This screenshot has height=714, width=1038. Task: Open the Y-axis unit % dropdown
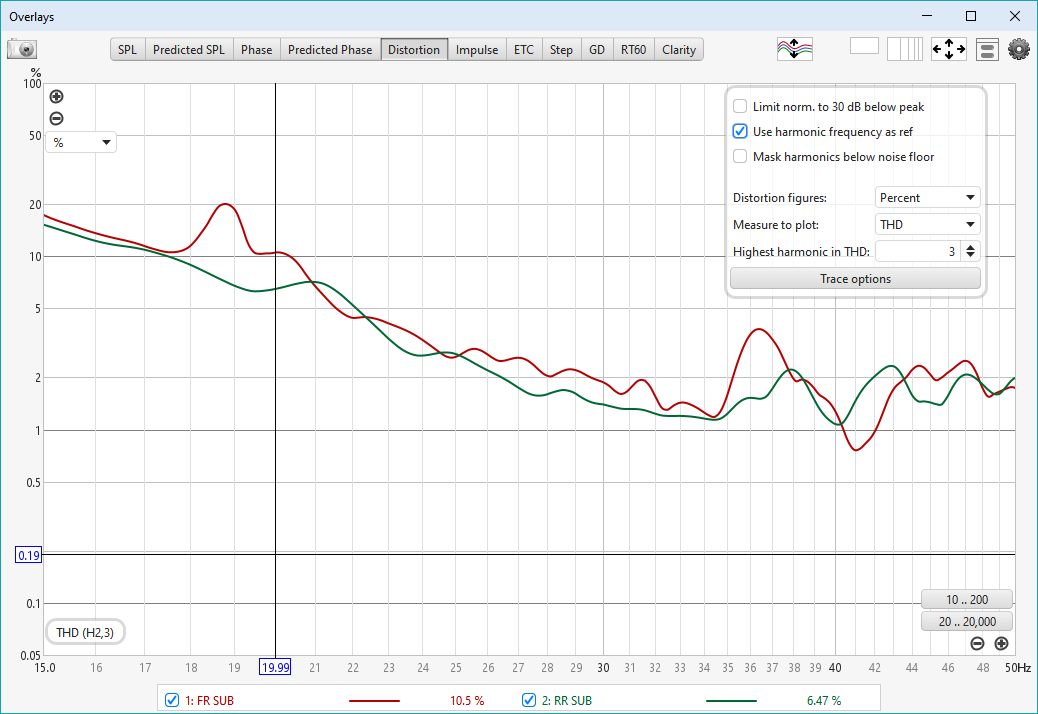(81, 142)
